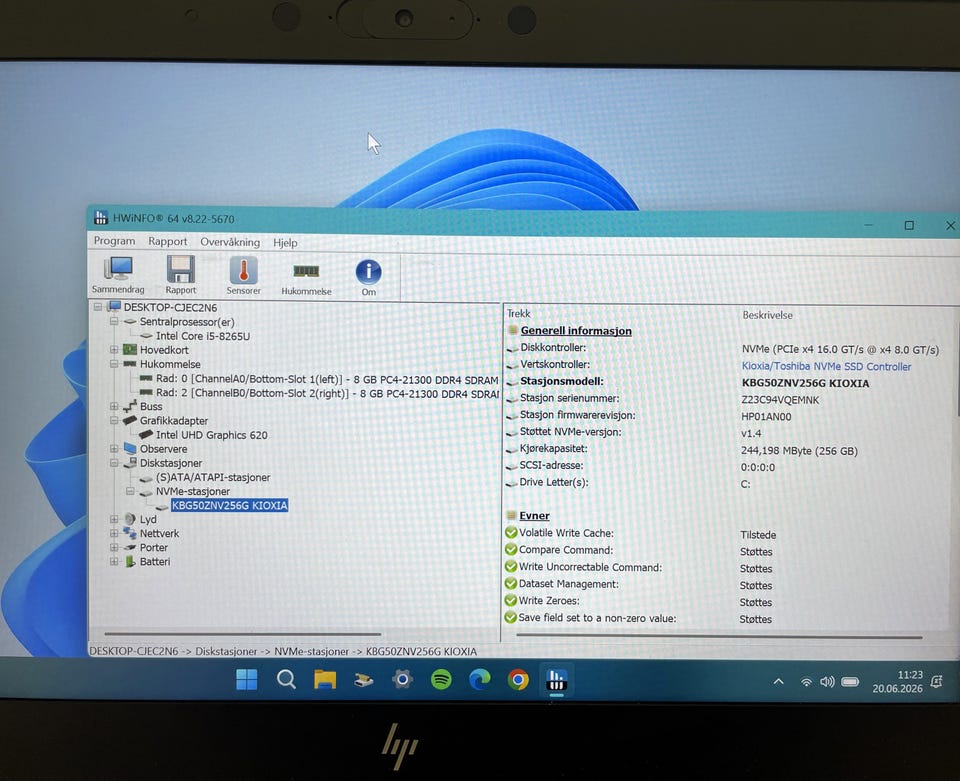Collapse the DESKTOP-CJEC2N6 root node

98,307
